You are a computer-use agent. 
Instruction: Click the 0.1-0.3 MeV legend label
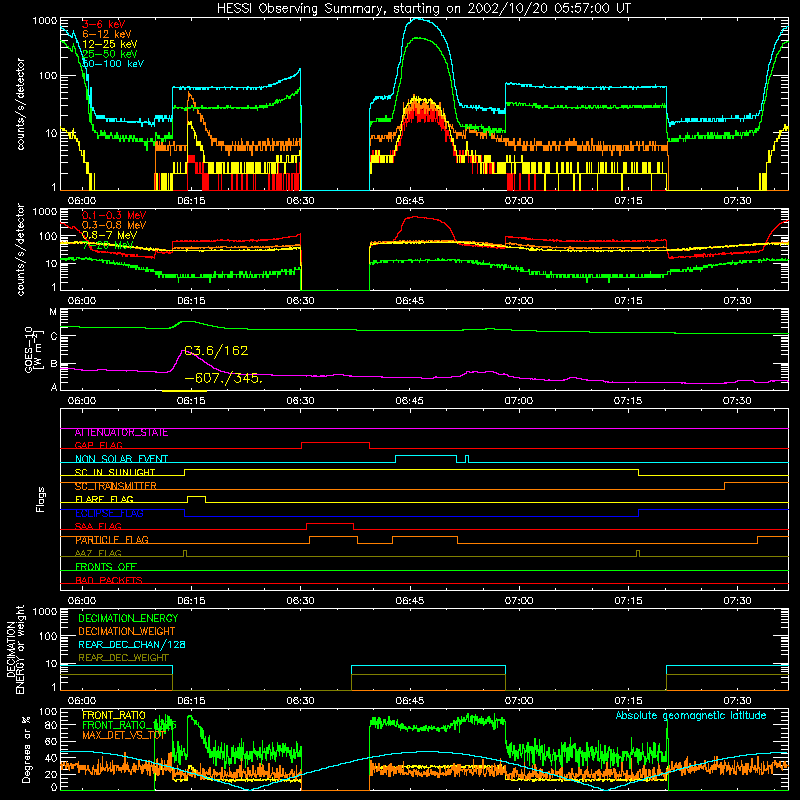[x=114, y=215]
